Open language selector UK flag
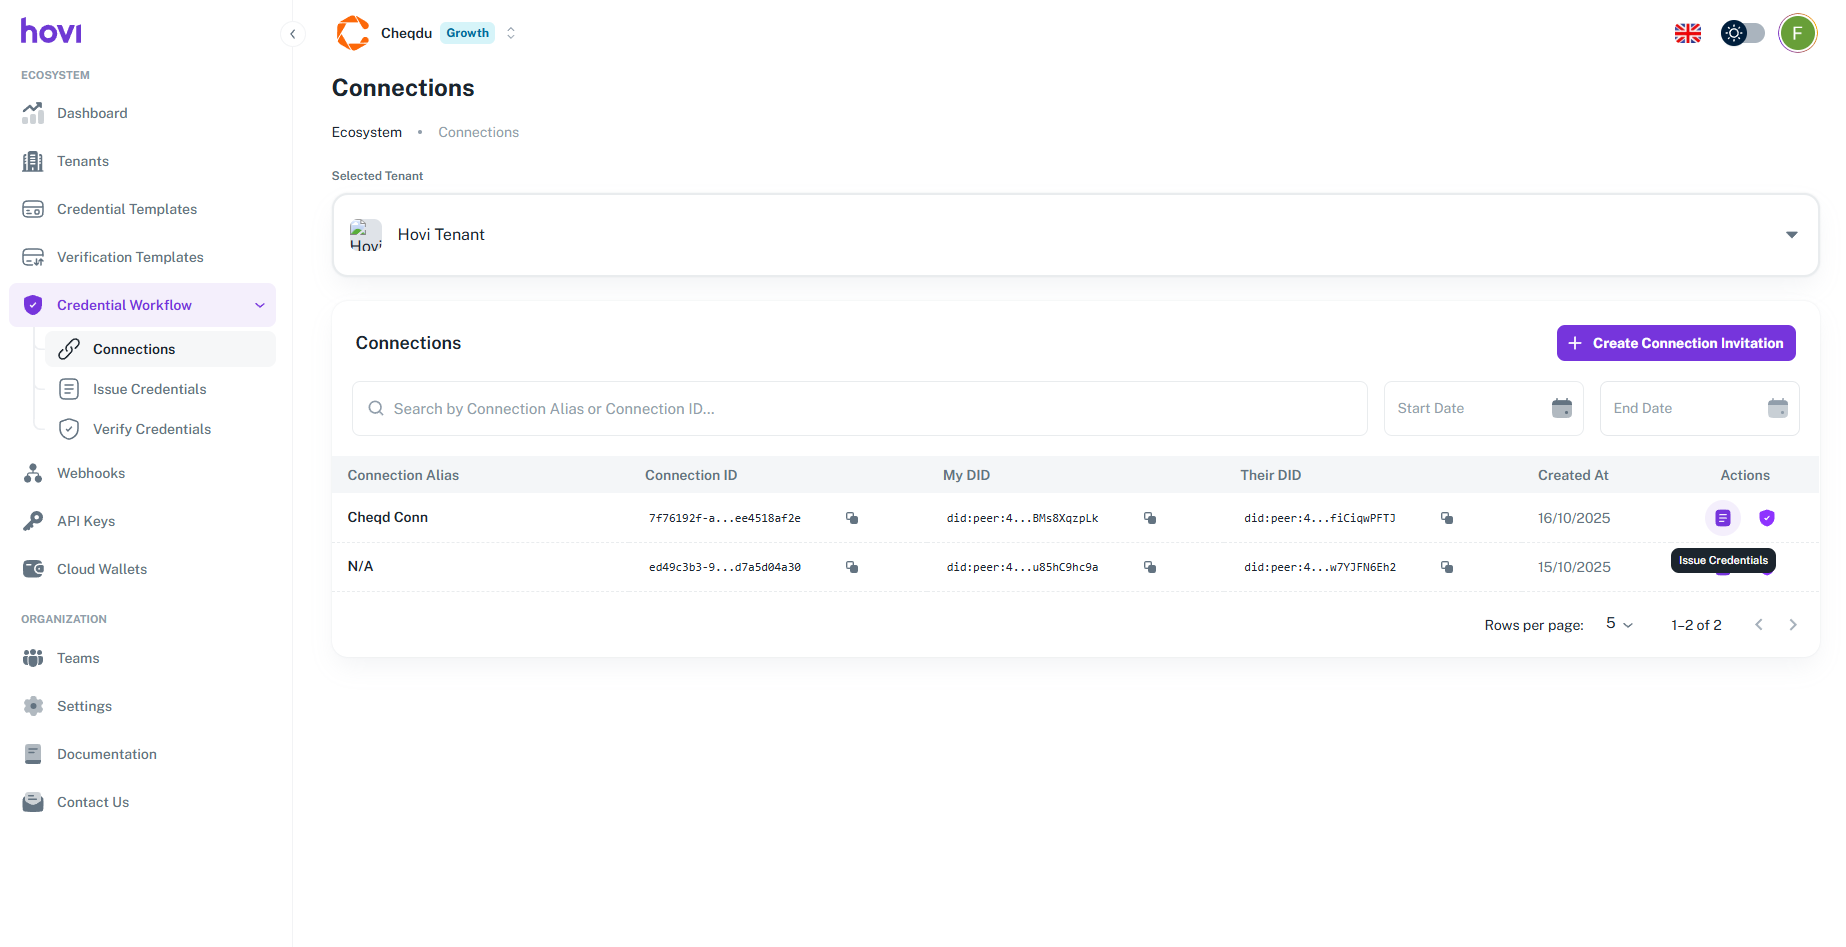 point(1688,33)
